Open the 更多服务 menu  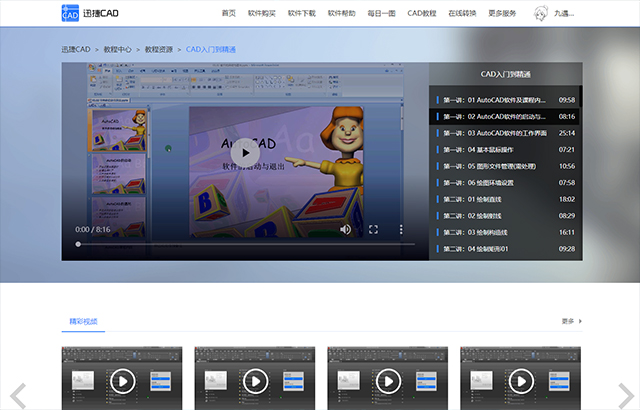click(502, 13)
